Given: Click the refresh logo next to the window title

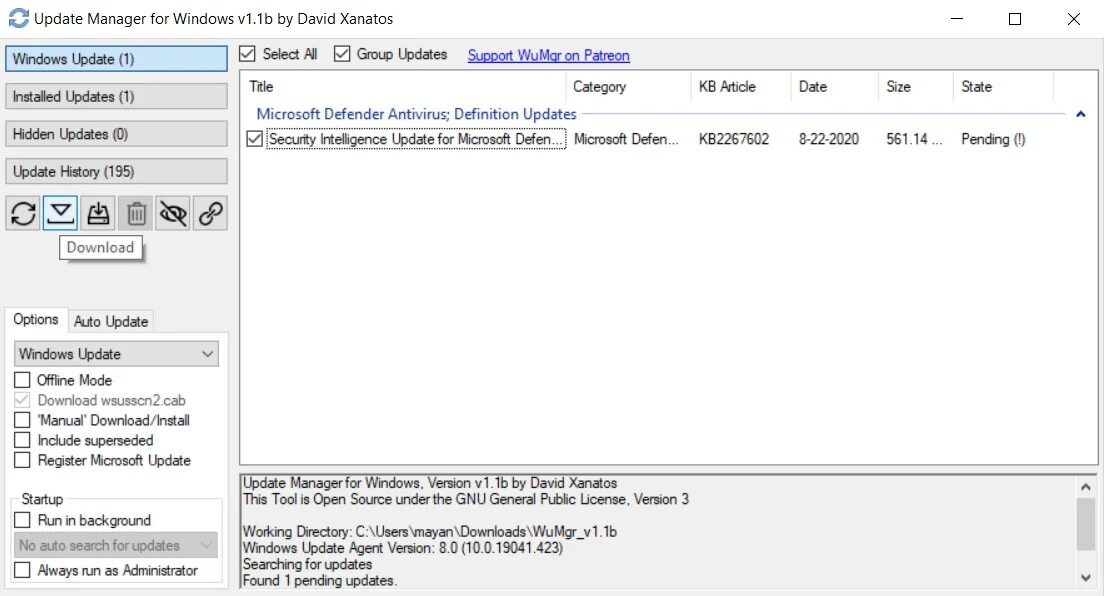Looking at the screenshot, I should (x=17, y=18).
